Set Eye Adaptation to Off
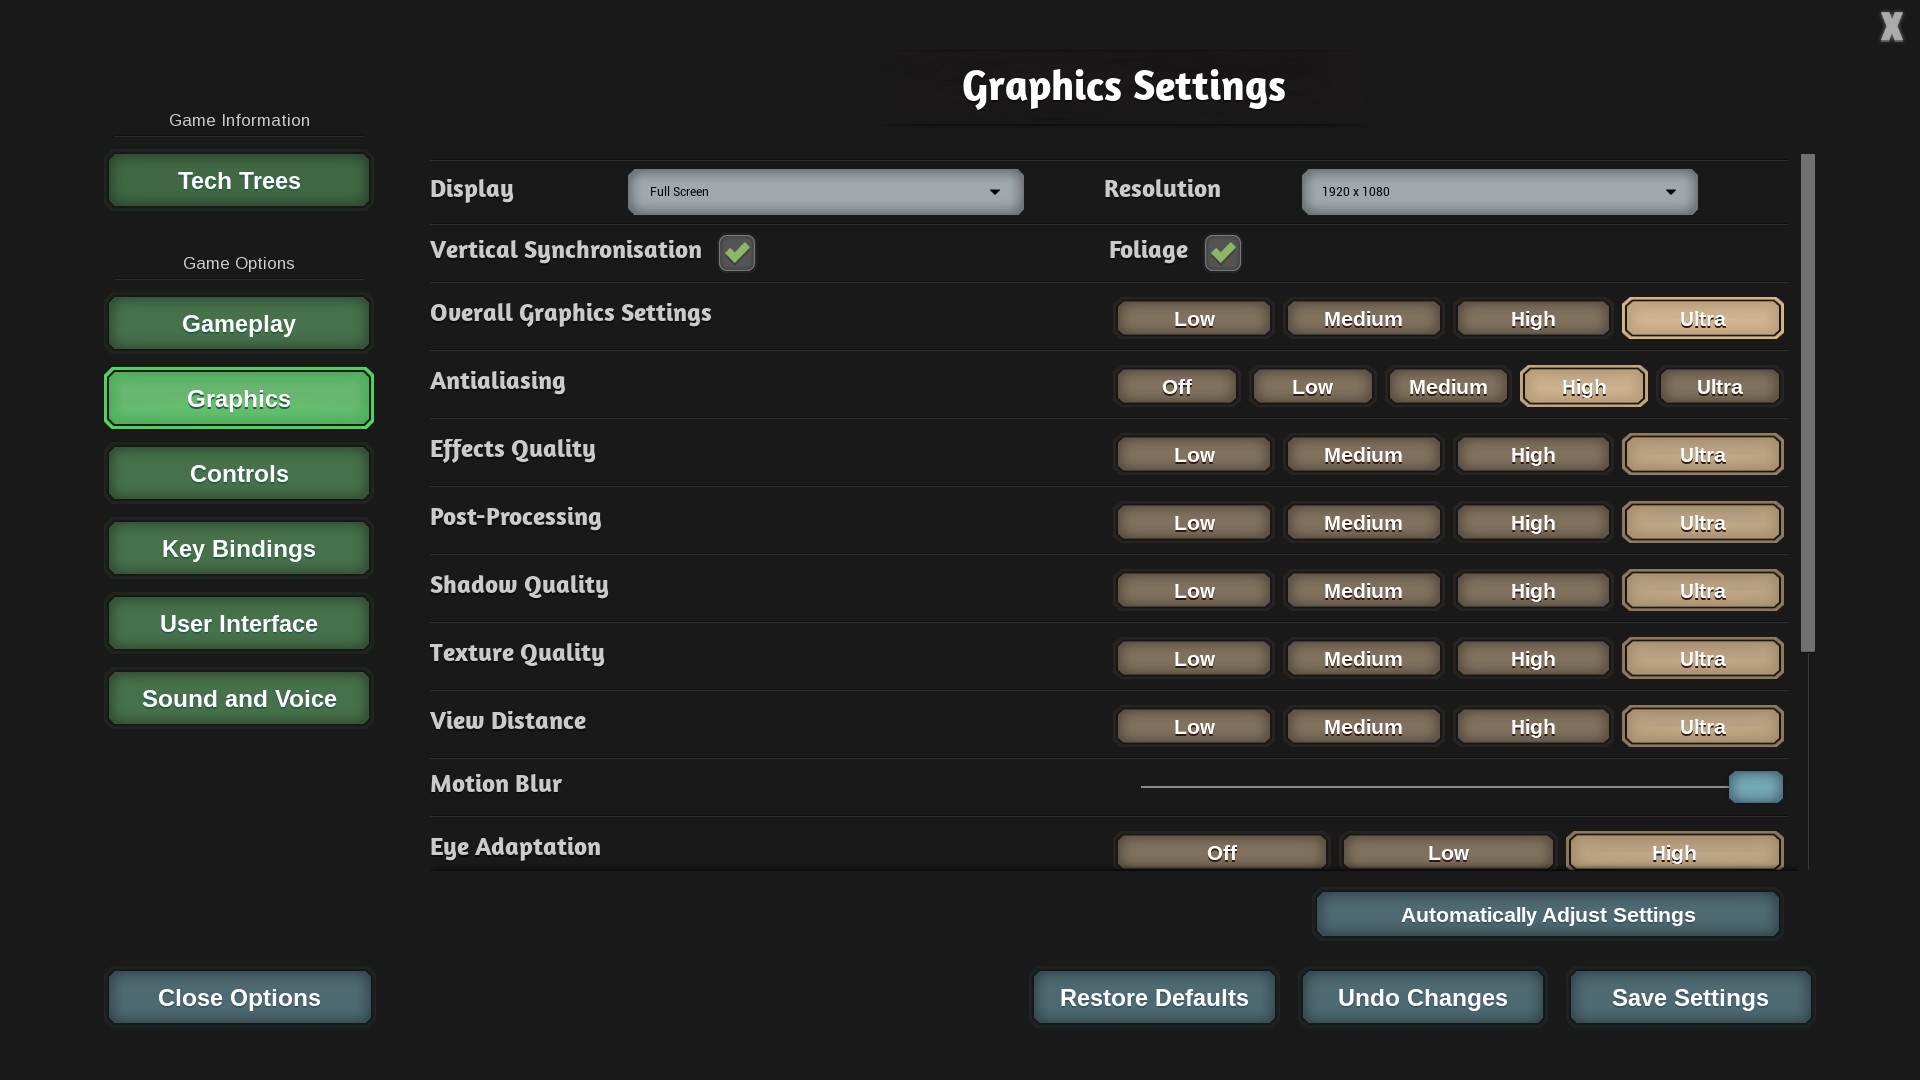1920x1080 pixels. pos(1221,853)
